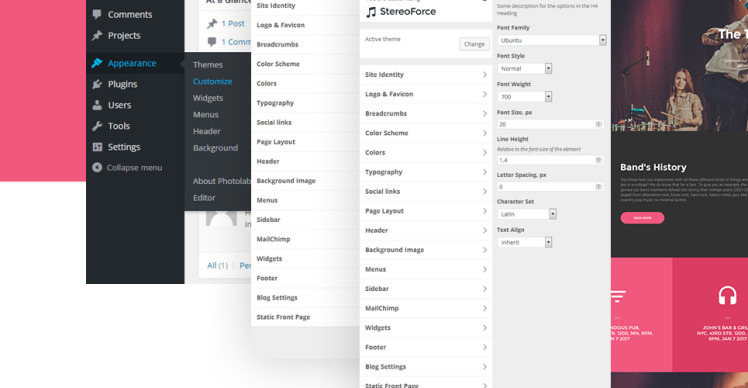Click the Projects pushpin icon
Screen dimensions: 748x388
97,35
